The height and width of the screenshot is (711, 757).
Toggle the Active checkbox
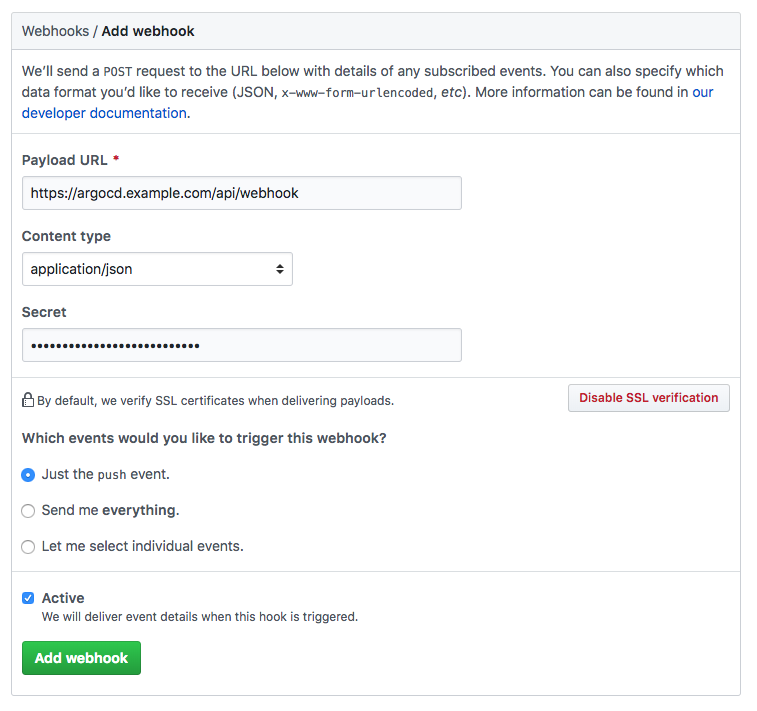(x=28, y=598)
